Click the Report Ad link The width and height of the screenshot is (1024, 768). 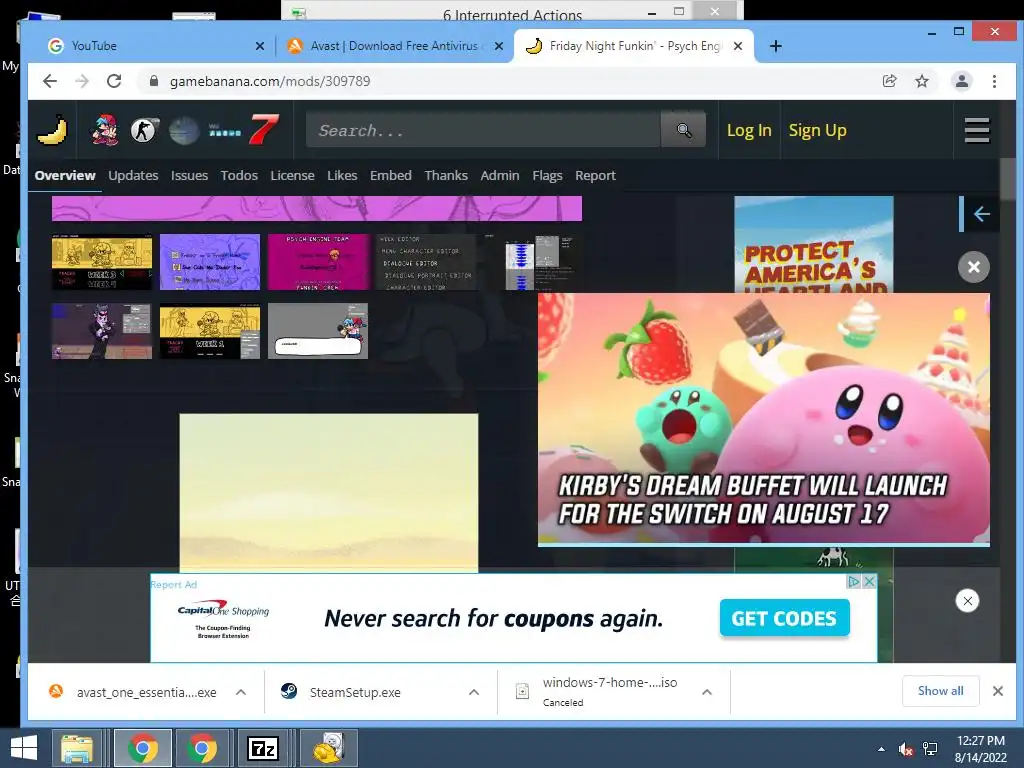click(174, 584)
